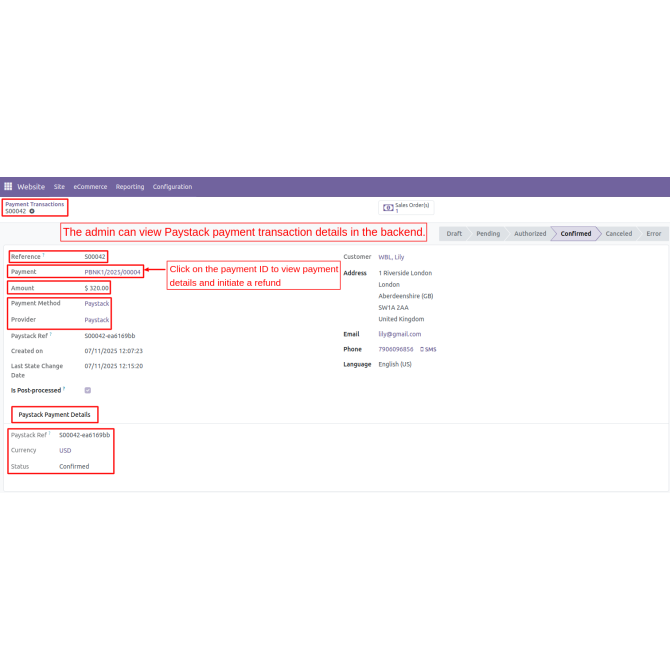Viewport: 670px width, 670px height.
Task: Click the Paystack provider link
Action: click(97, 320)
